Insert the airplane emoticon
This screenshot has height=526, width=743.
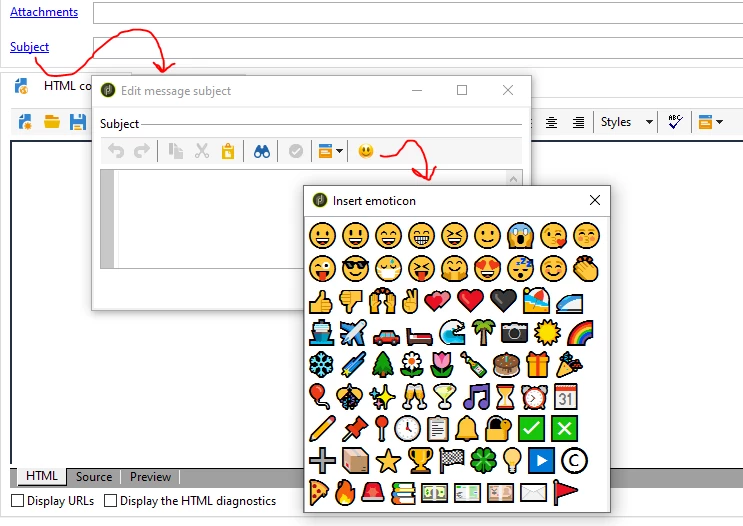point(353,333)
